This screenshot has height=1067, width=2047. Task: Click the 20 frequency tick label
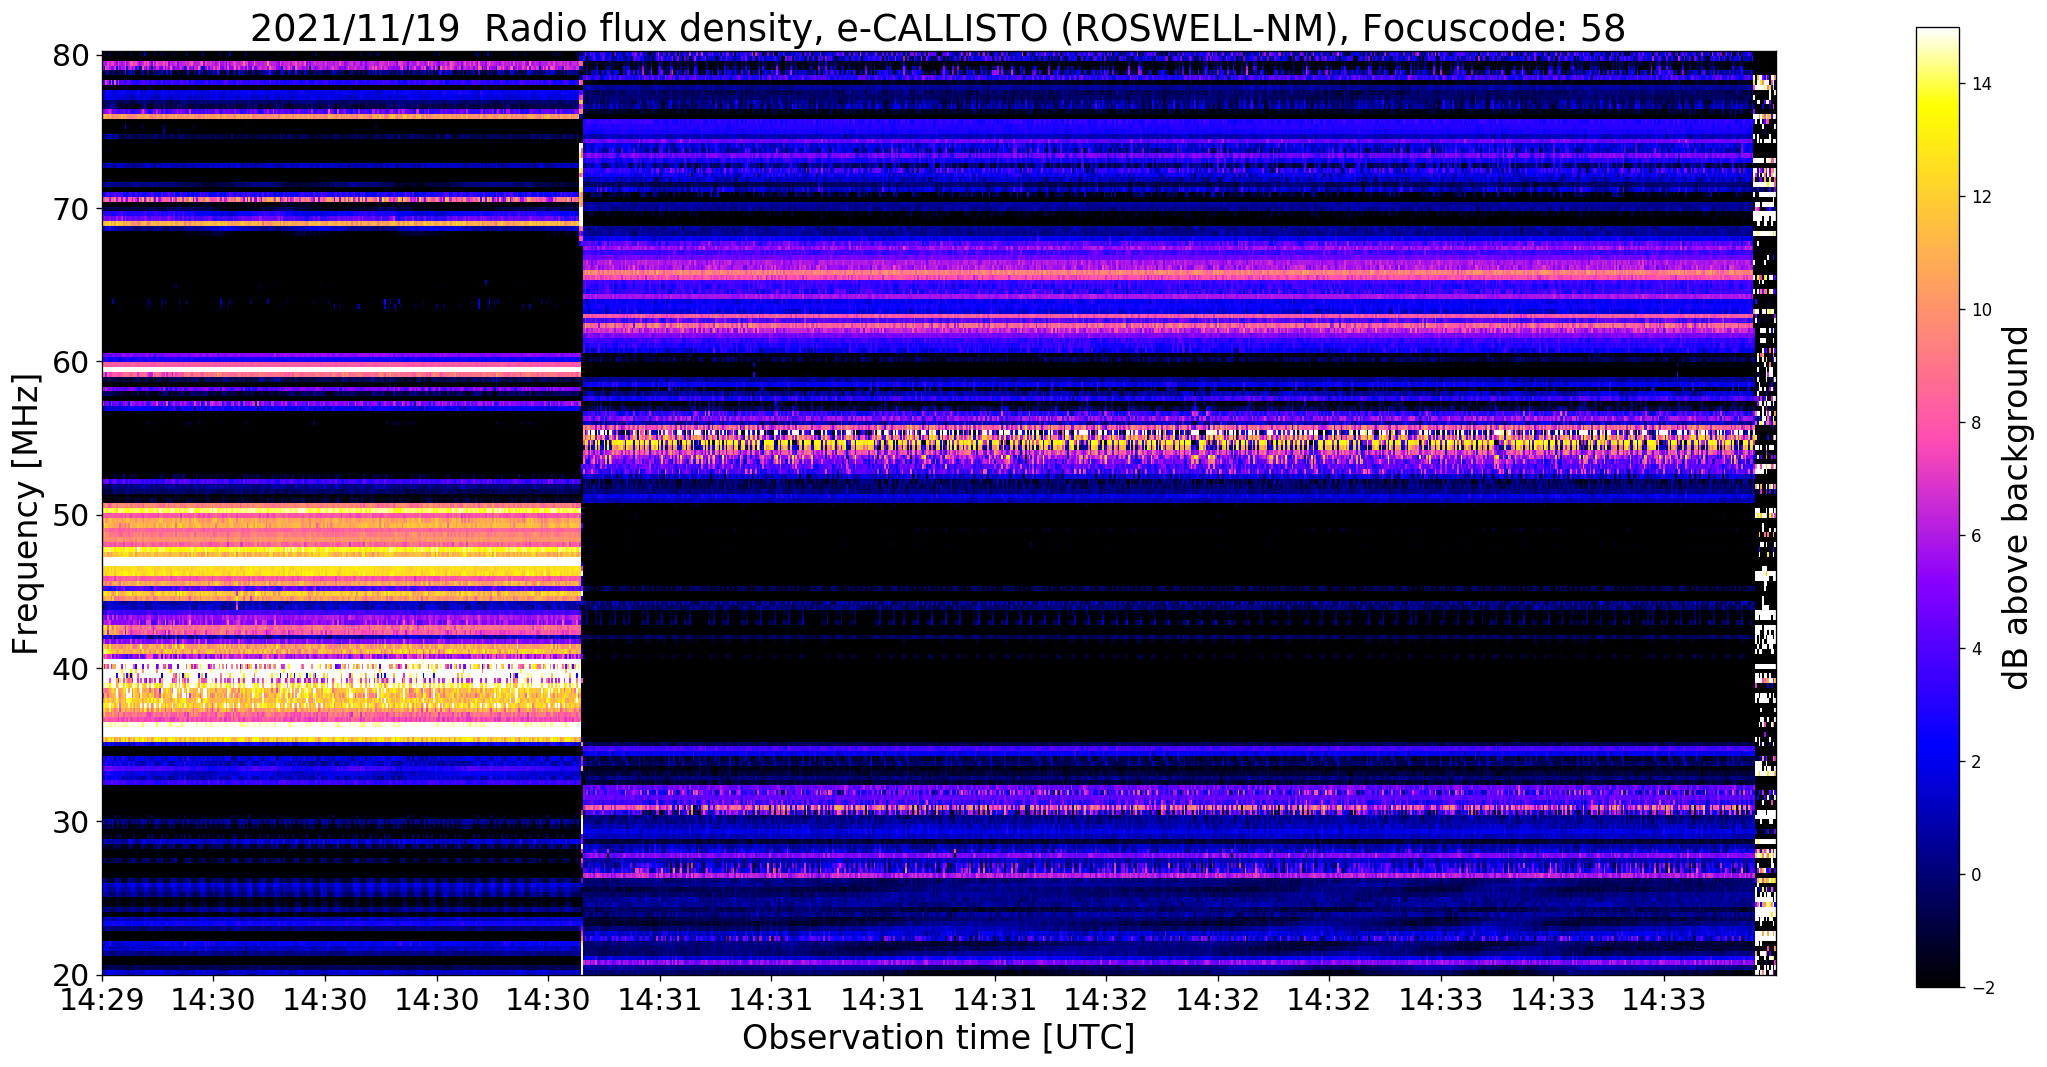pyautogui.click(x=71, y=975)
